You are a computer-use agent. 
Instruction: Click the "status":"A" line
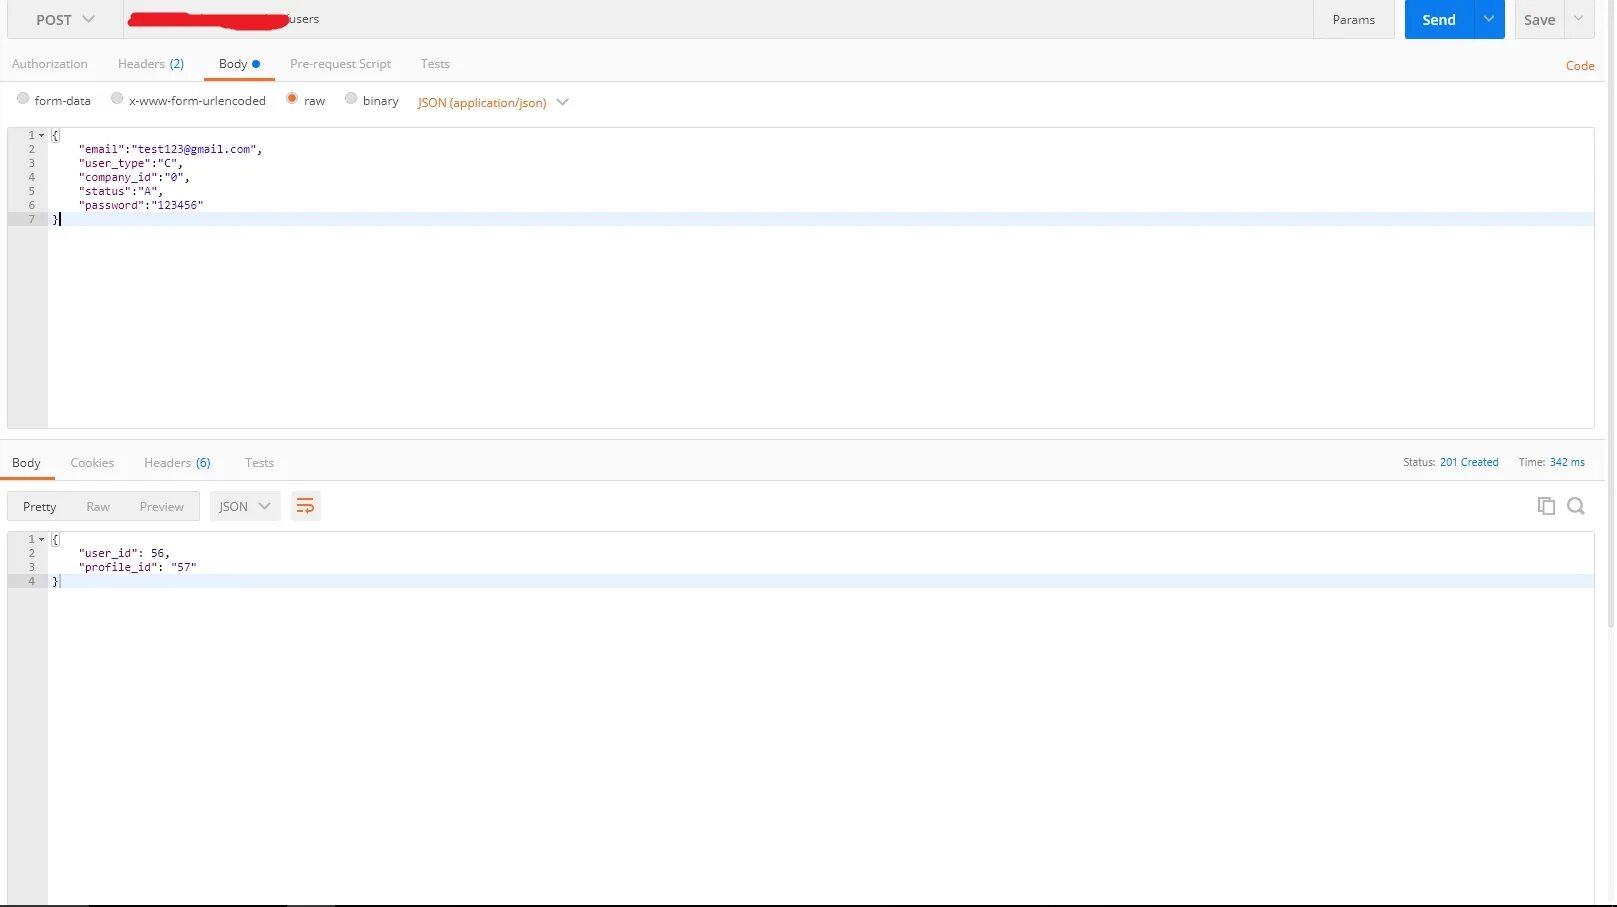(121, 191)
